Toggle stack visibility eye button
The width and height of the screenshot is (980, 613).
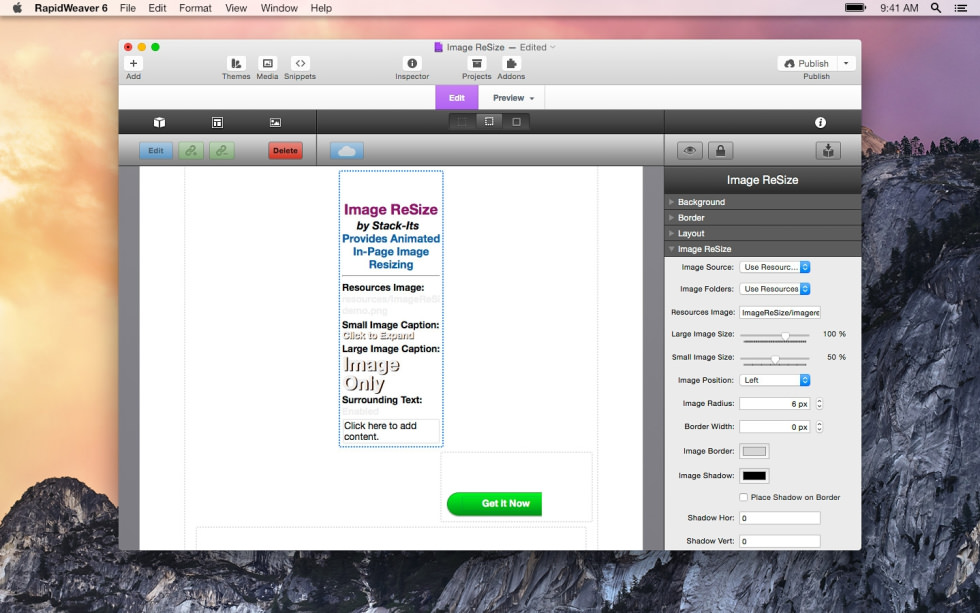tap(690, 151)
